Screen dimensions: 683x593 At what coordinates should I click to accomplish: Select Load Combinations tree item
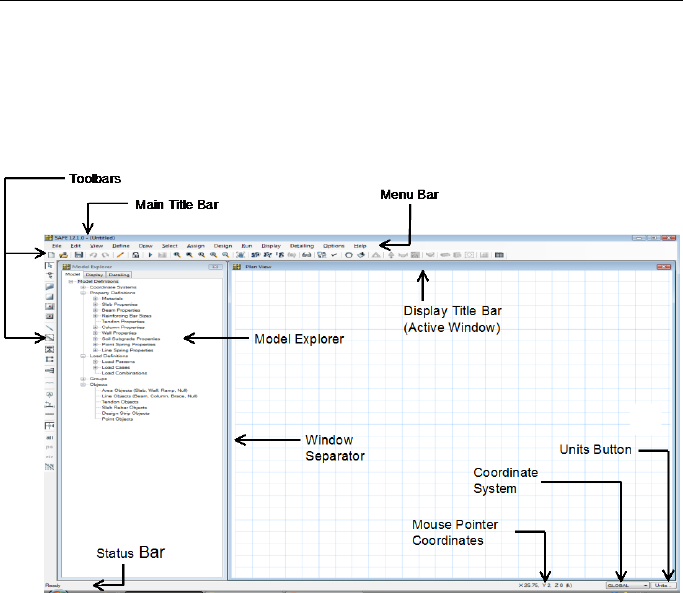[x=124, y=373]
